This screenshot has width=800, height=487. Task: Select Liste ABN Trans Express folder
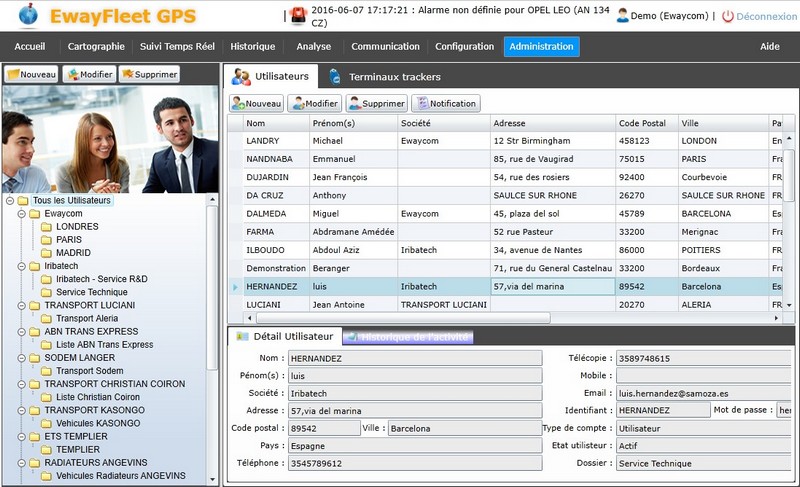point(105,345)
